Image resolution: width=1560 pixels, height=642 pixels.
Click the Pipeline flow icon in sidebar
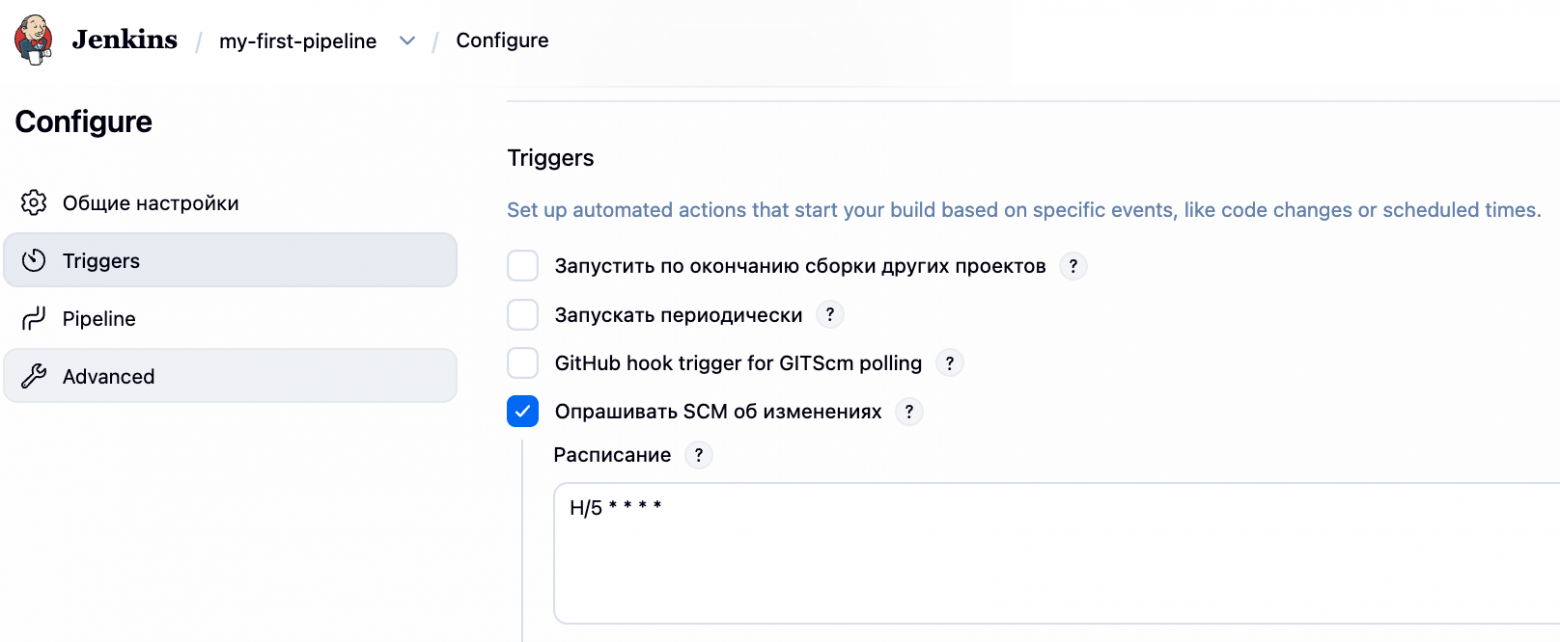34,319
